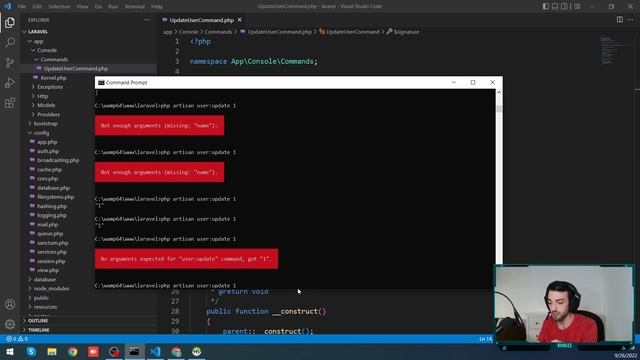Open the Source Control view
The image size is (640, 360).
[x=10, y=62]
